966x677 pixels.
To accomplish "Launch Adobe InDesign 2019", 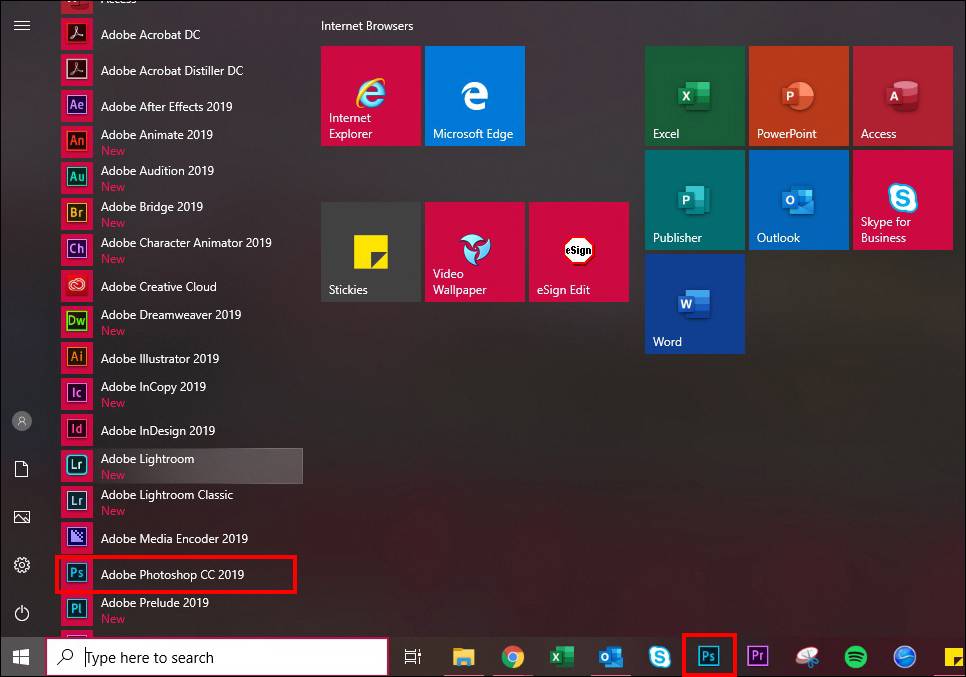I will pos(182,430).
